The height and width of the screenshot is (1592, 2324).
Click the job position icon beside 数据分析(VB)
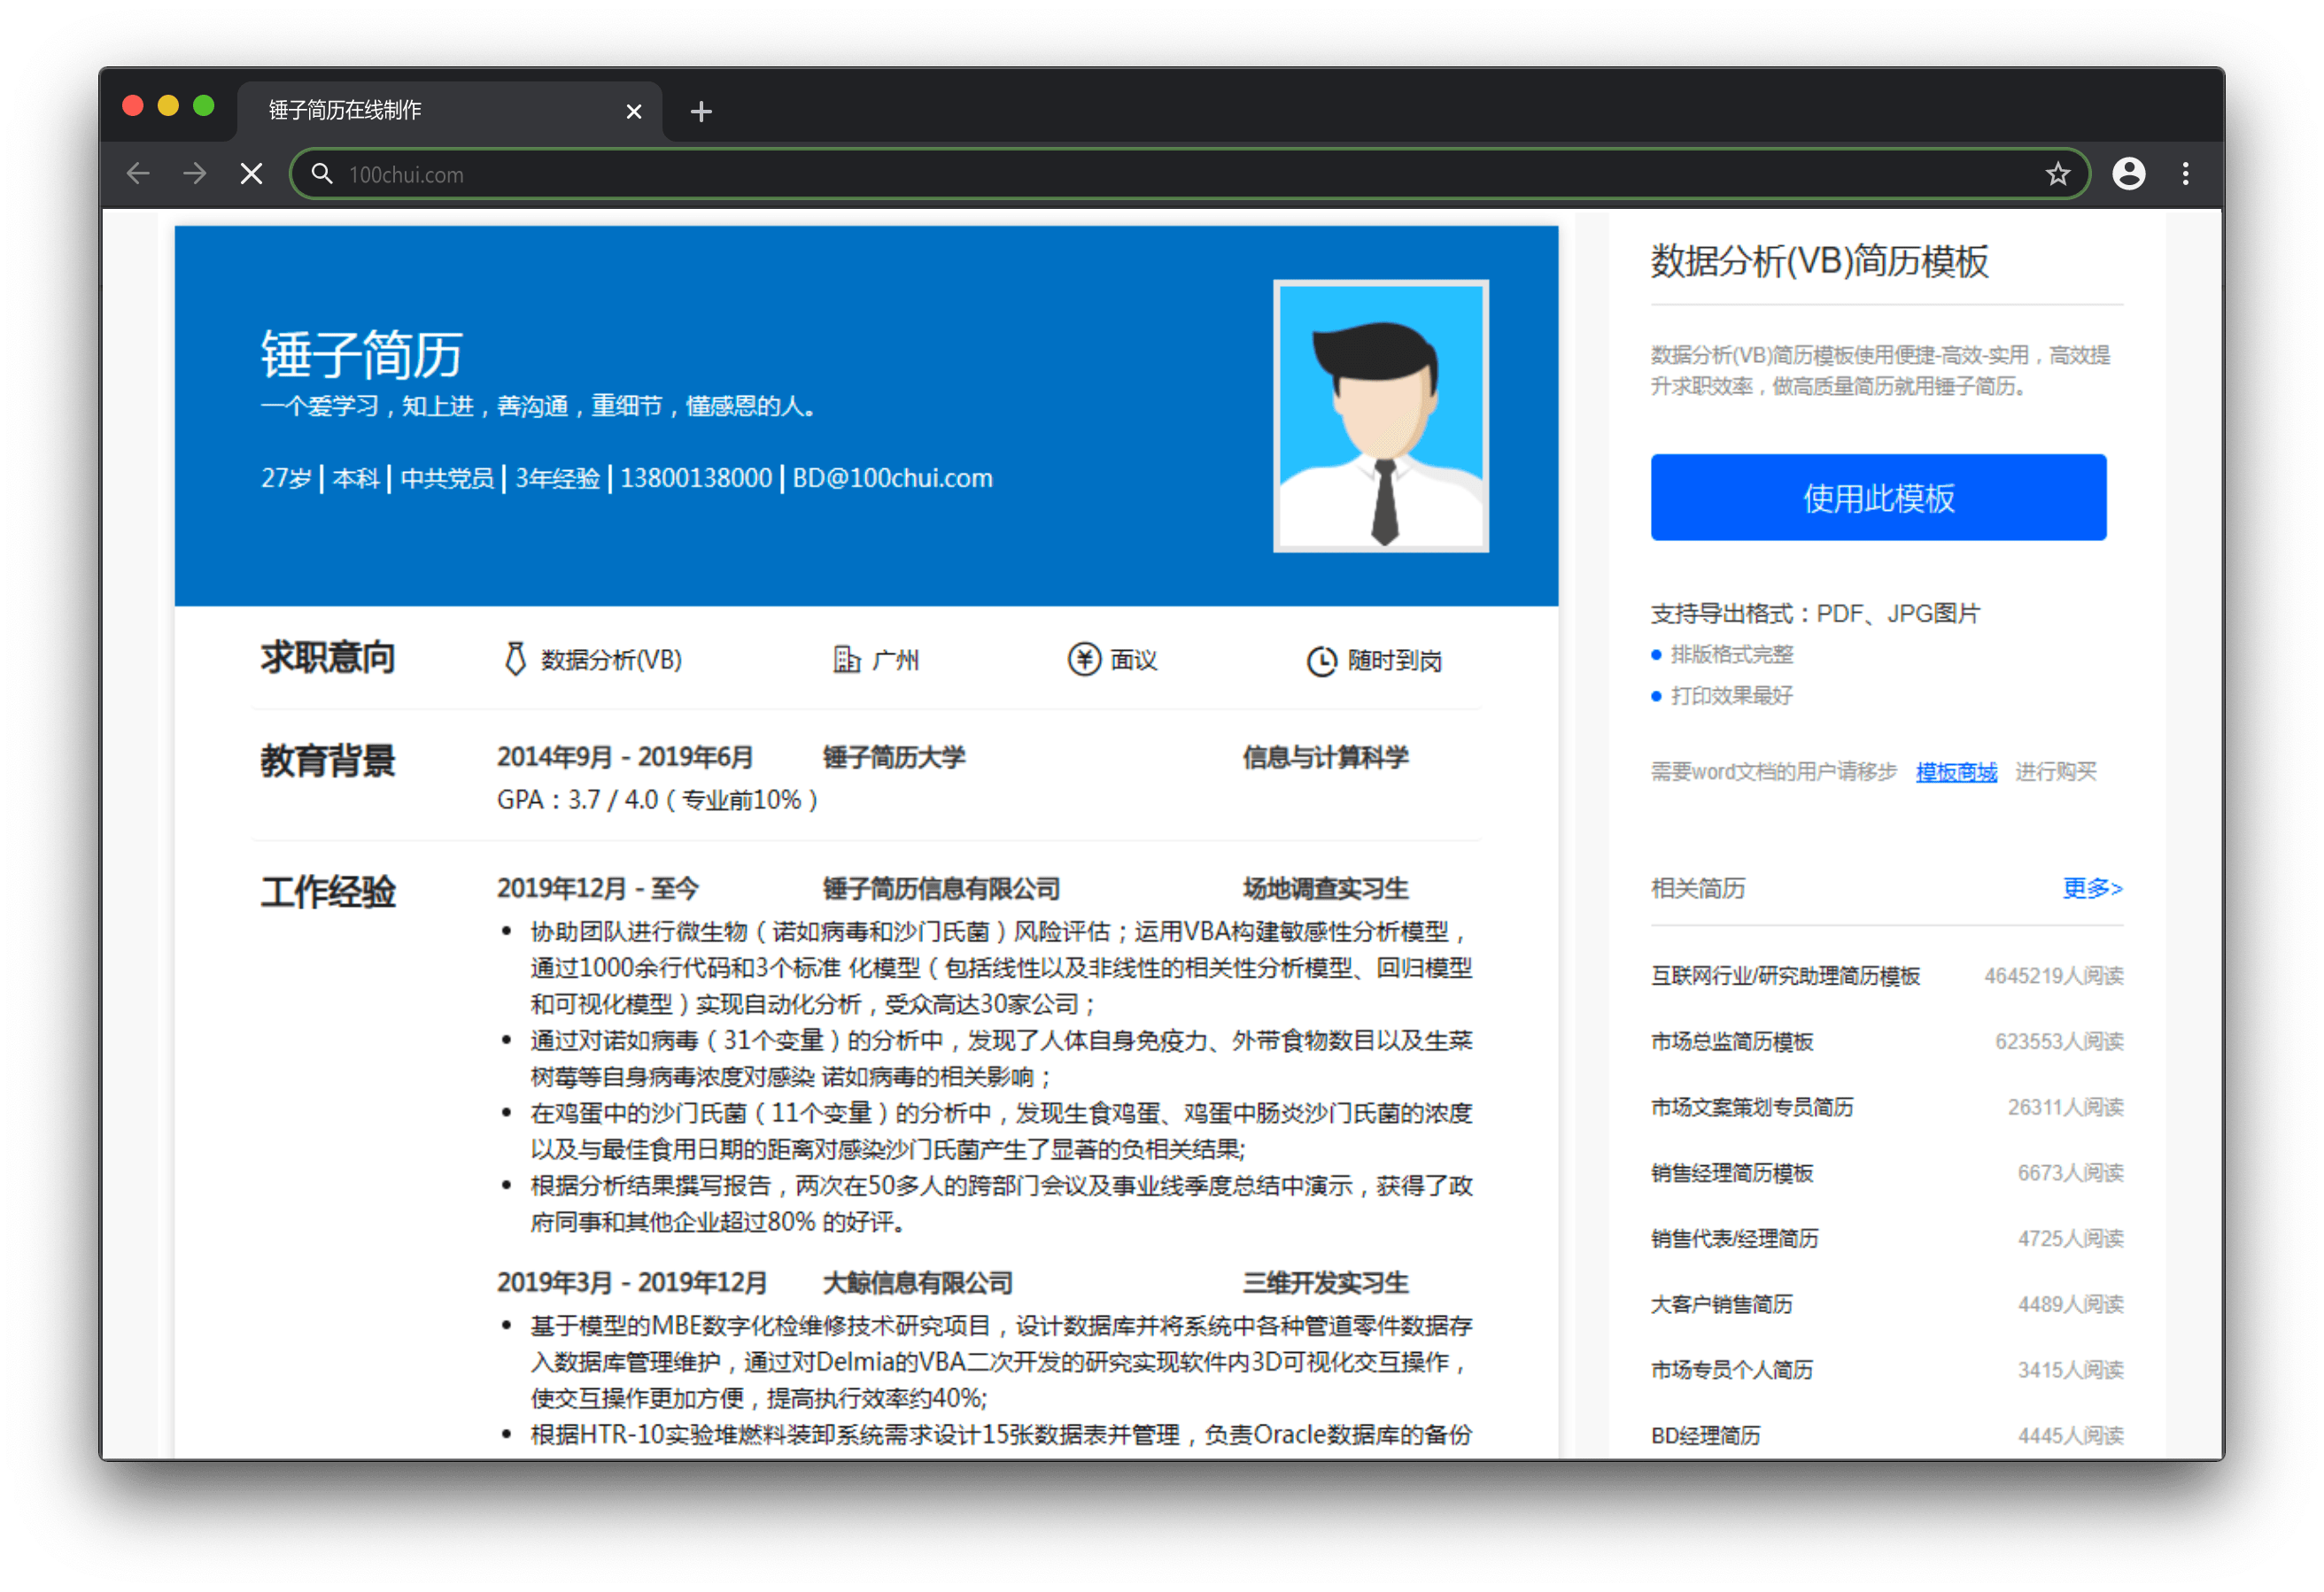click(515, 659)
